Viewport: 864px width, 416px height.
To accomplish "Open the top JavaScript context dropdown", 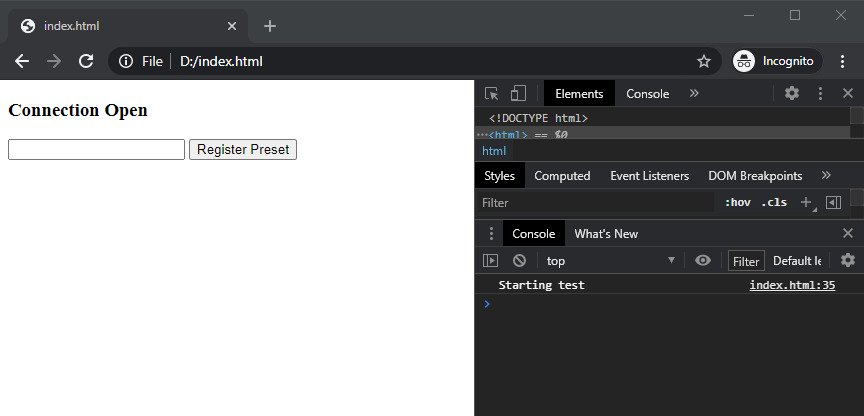I will (611, 261).
